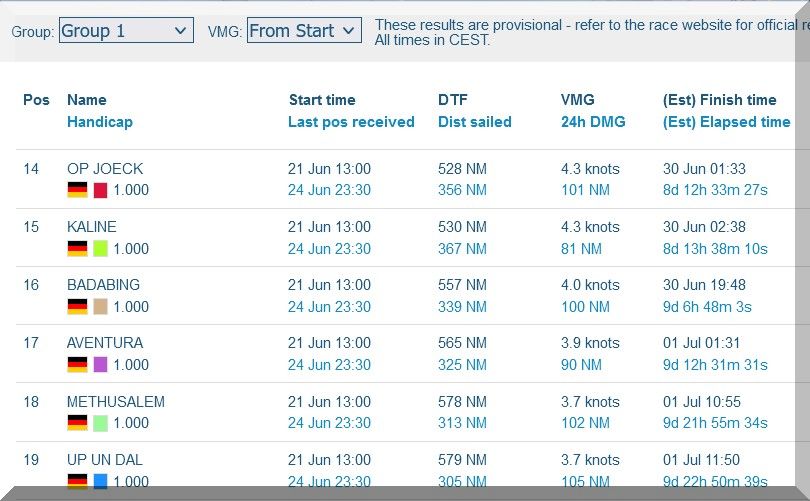
Task: Click the German flag icon for OP JOECK
Action: (77, 190)
